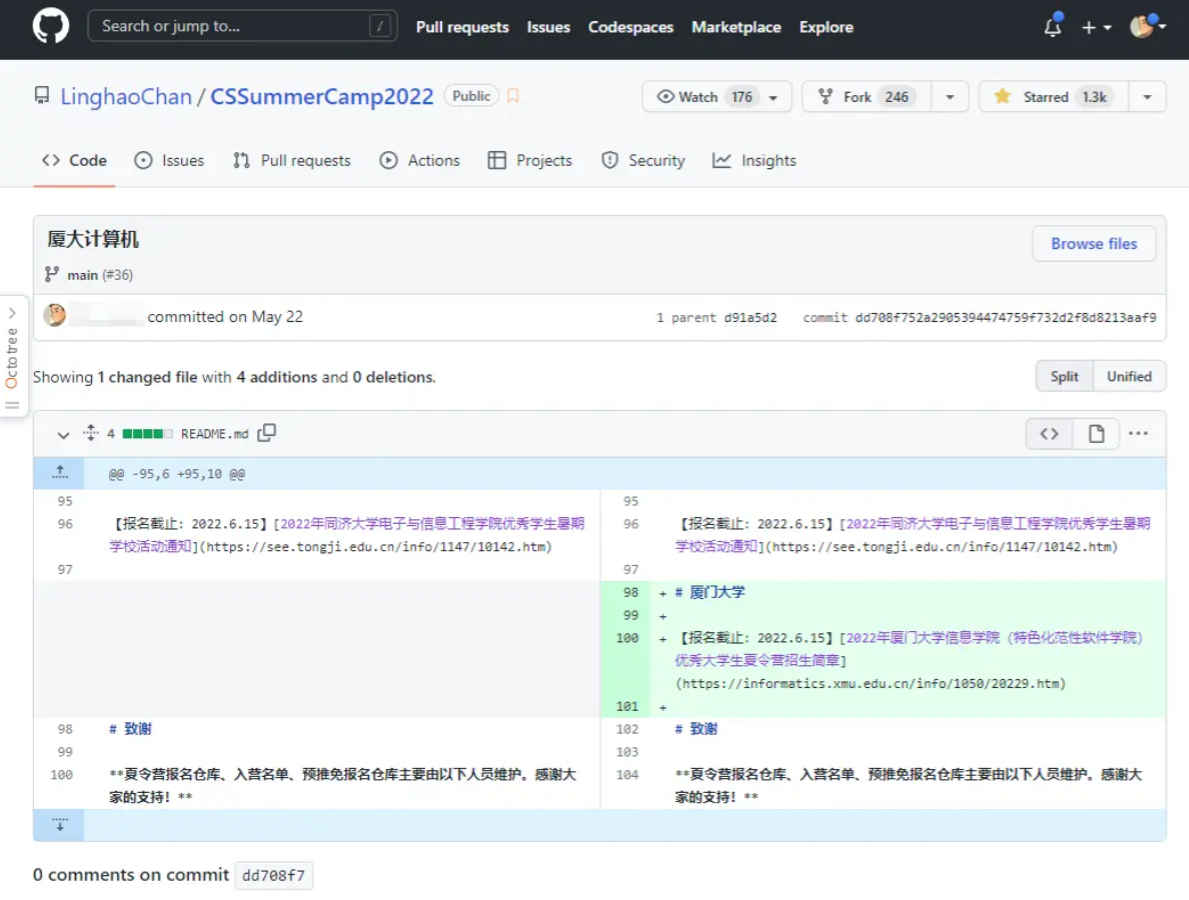Click the notifications bell icon
The height and width of the screenshot is (900, 1189).
click(x=1053, y=27)
